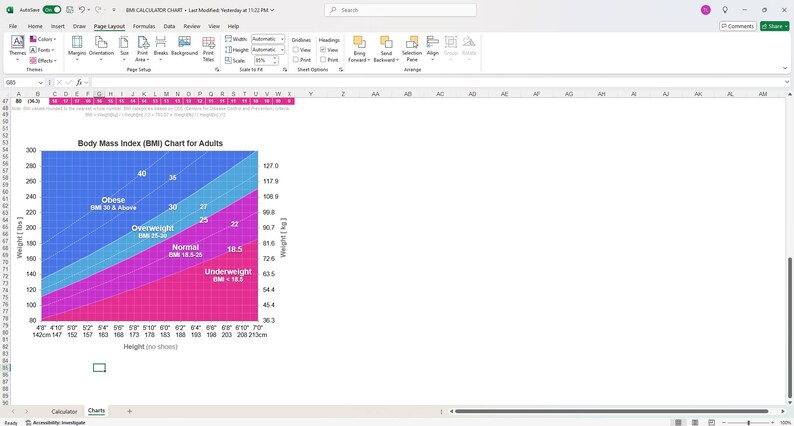This screenshot has height=426, width=794.
Task: Switch to Normal view in status bar
Action: tap(678, 422)
